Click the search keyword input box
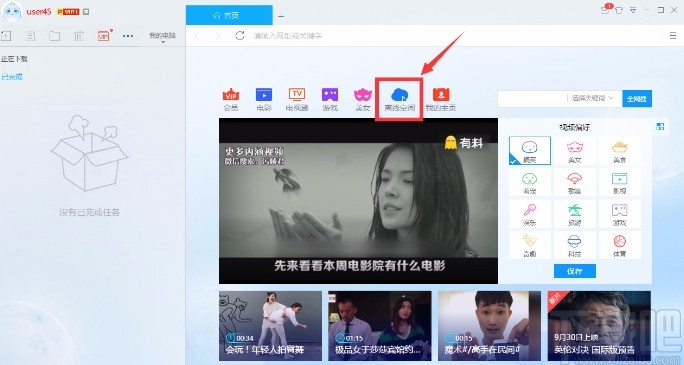 (x=532, y=99)
